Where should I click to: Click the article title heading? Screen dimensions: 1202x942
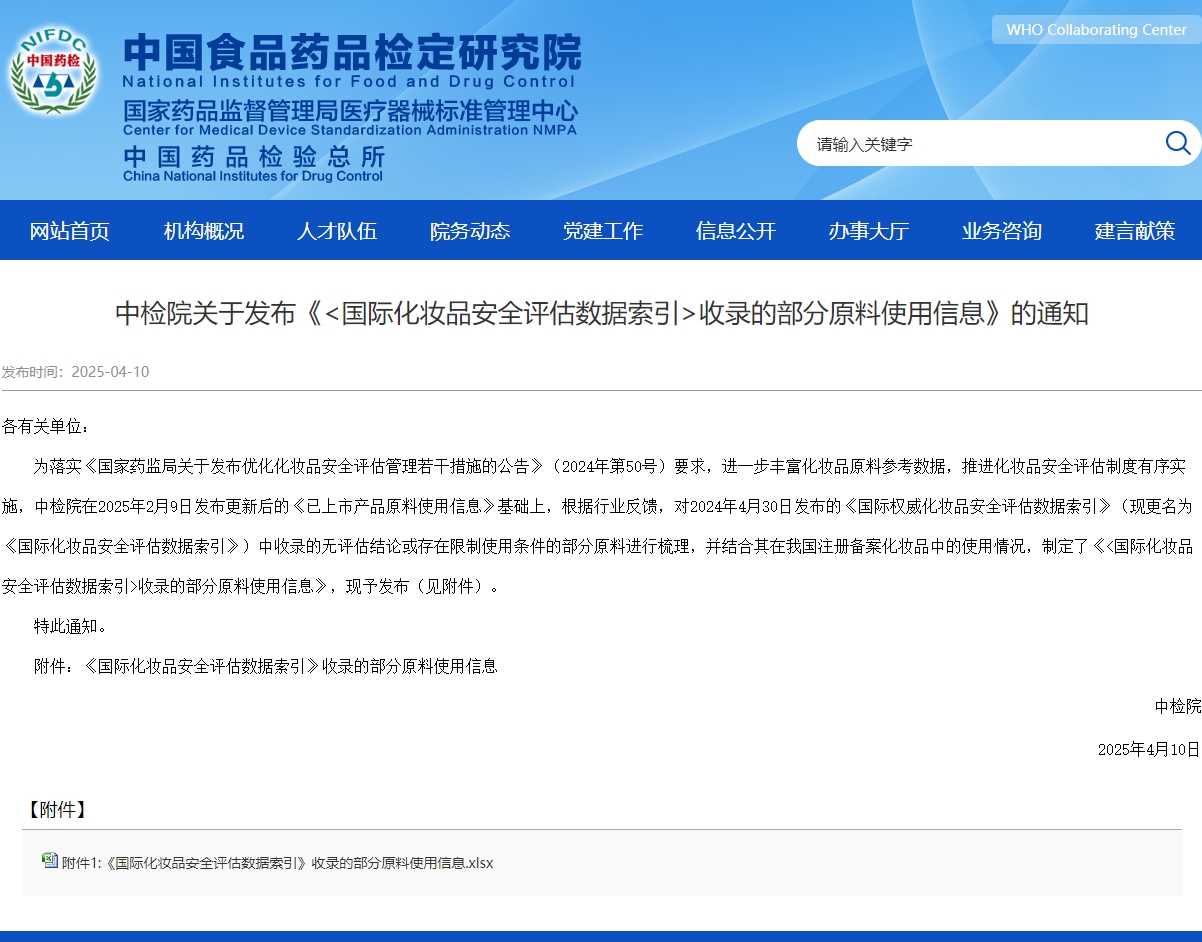coord(601,314)
